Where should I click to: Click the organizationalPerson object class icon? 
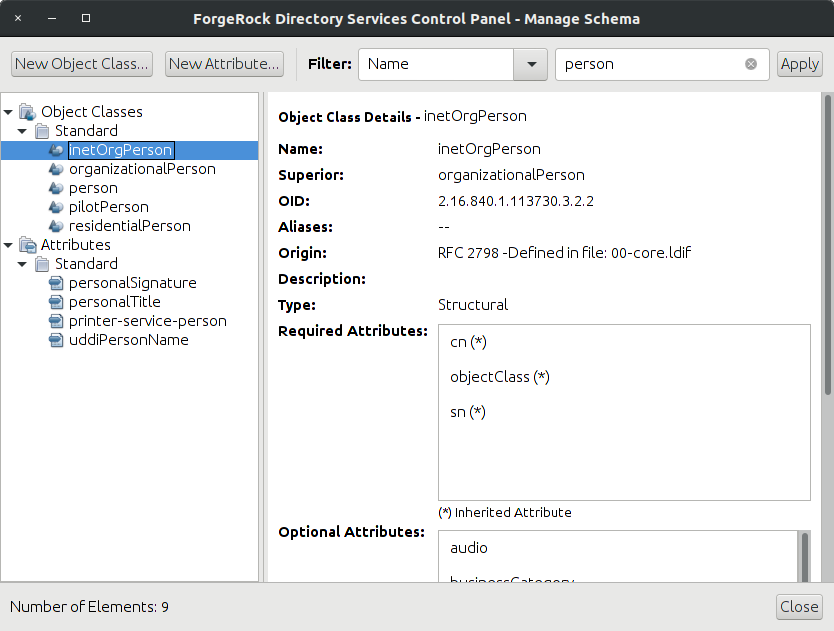pyautogui.click(x=56, y=169)
